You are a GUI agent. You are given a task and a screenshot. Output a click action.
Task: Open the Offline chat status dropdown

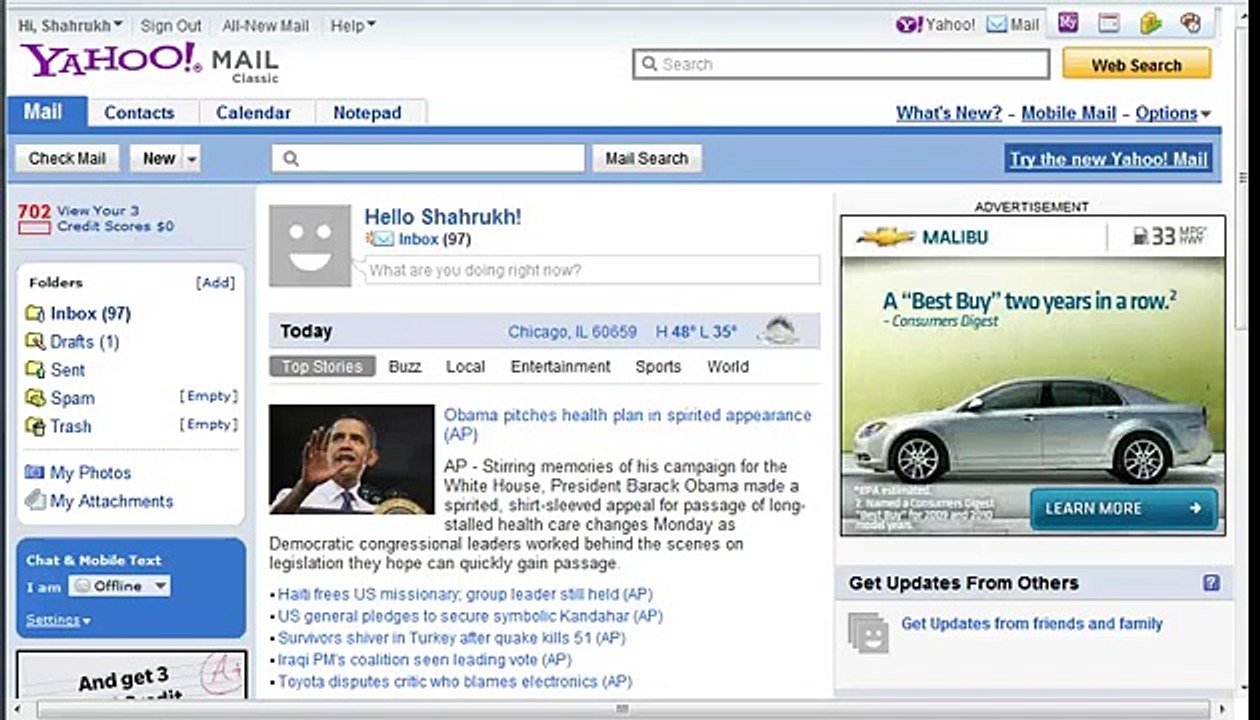[x=120, y=586]
